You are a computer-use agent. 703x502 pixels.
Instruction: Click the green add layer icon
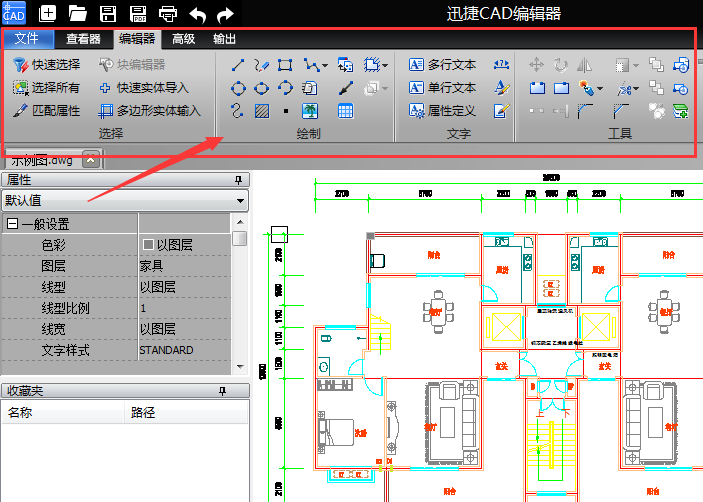tap(681, 111)
